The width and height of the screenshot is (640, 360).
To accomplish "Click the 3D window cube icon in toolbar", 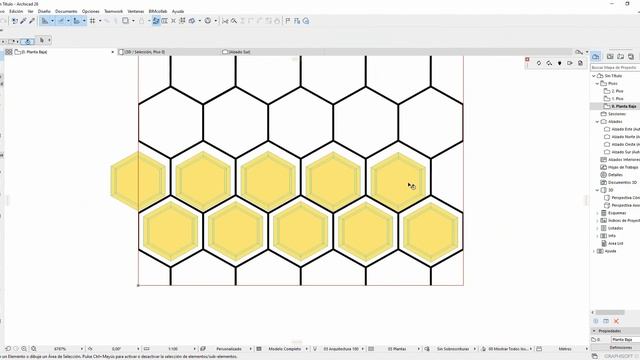I will click(x=192, y=21).
